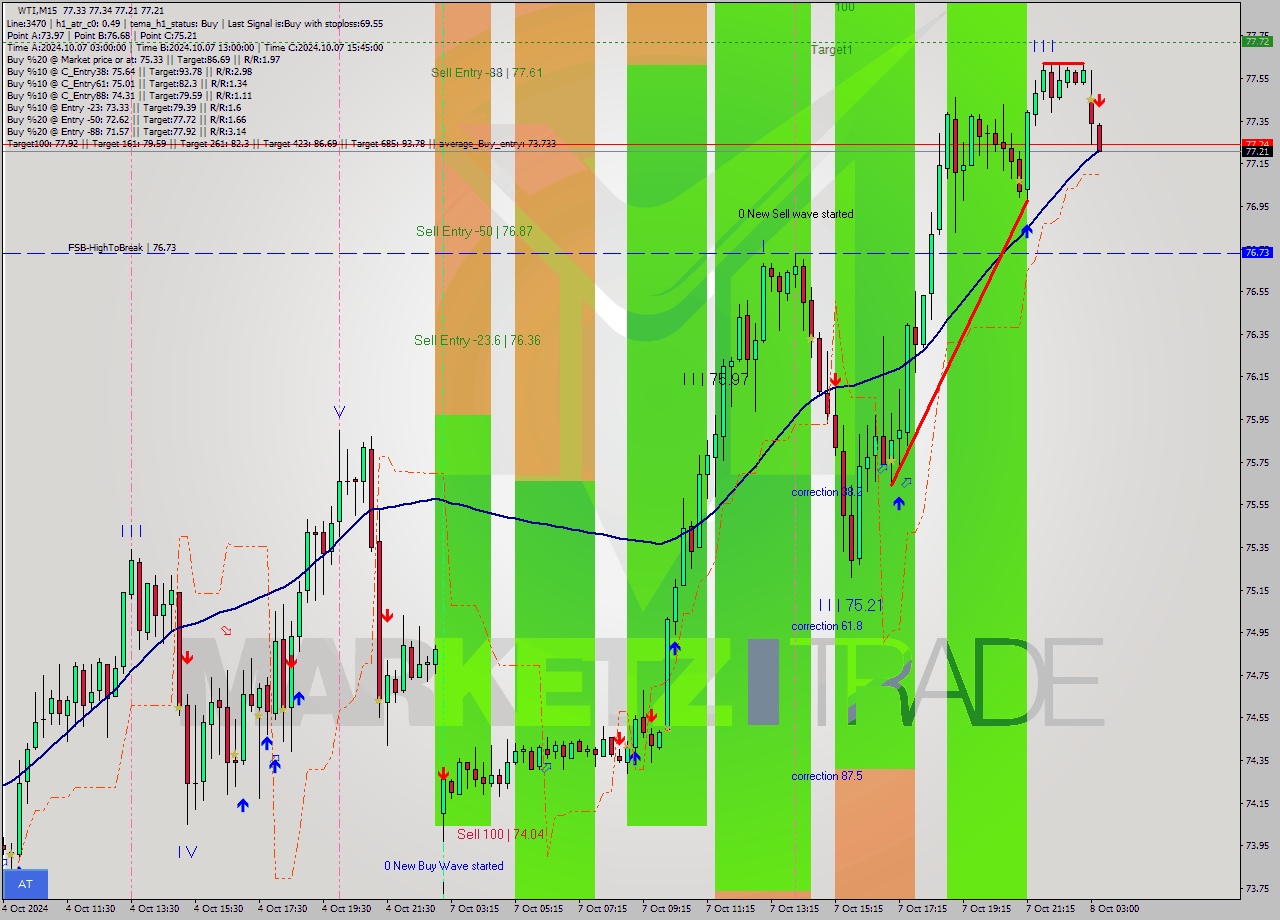
Task: Click the correction 61.8 label
Action: click(826, 626)
